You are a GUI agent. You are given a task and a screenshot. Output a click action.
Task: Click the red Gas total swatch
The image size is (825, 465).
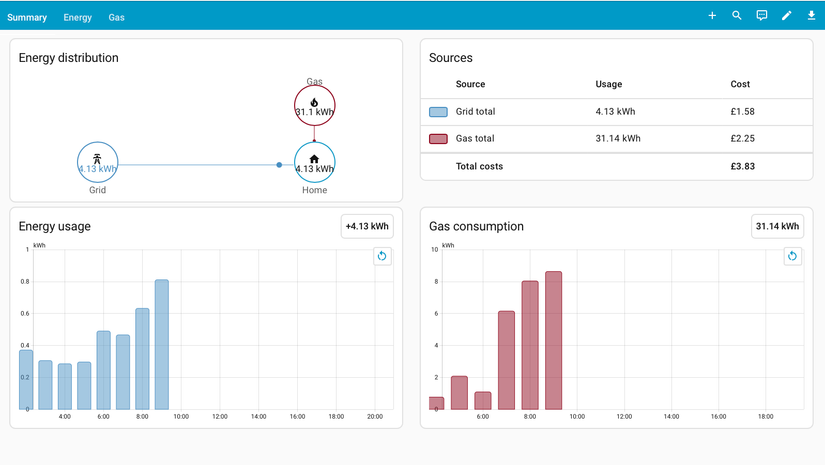click(x=438, y=139)
